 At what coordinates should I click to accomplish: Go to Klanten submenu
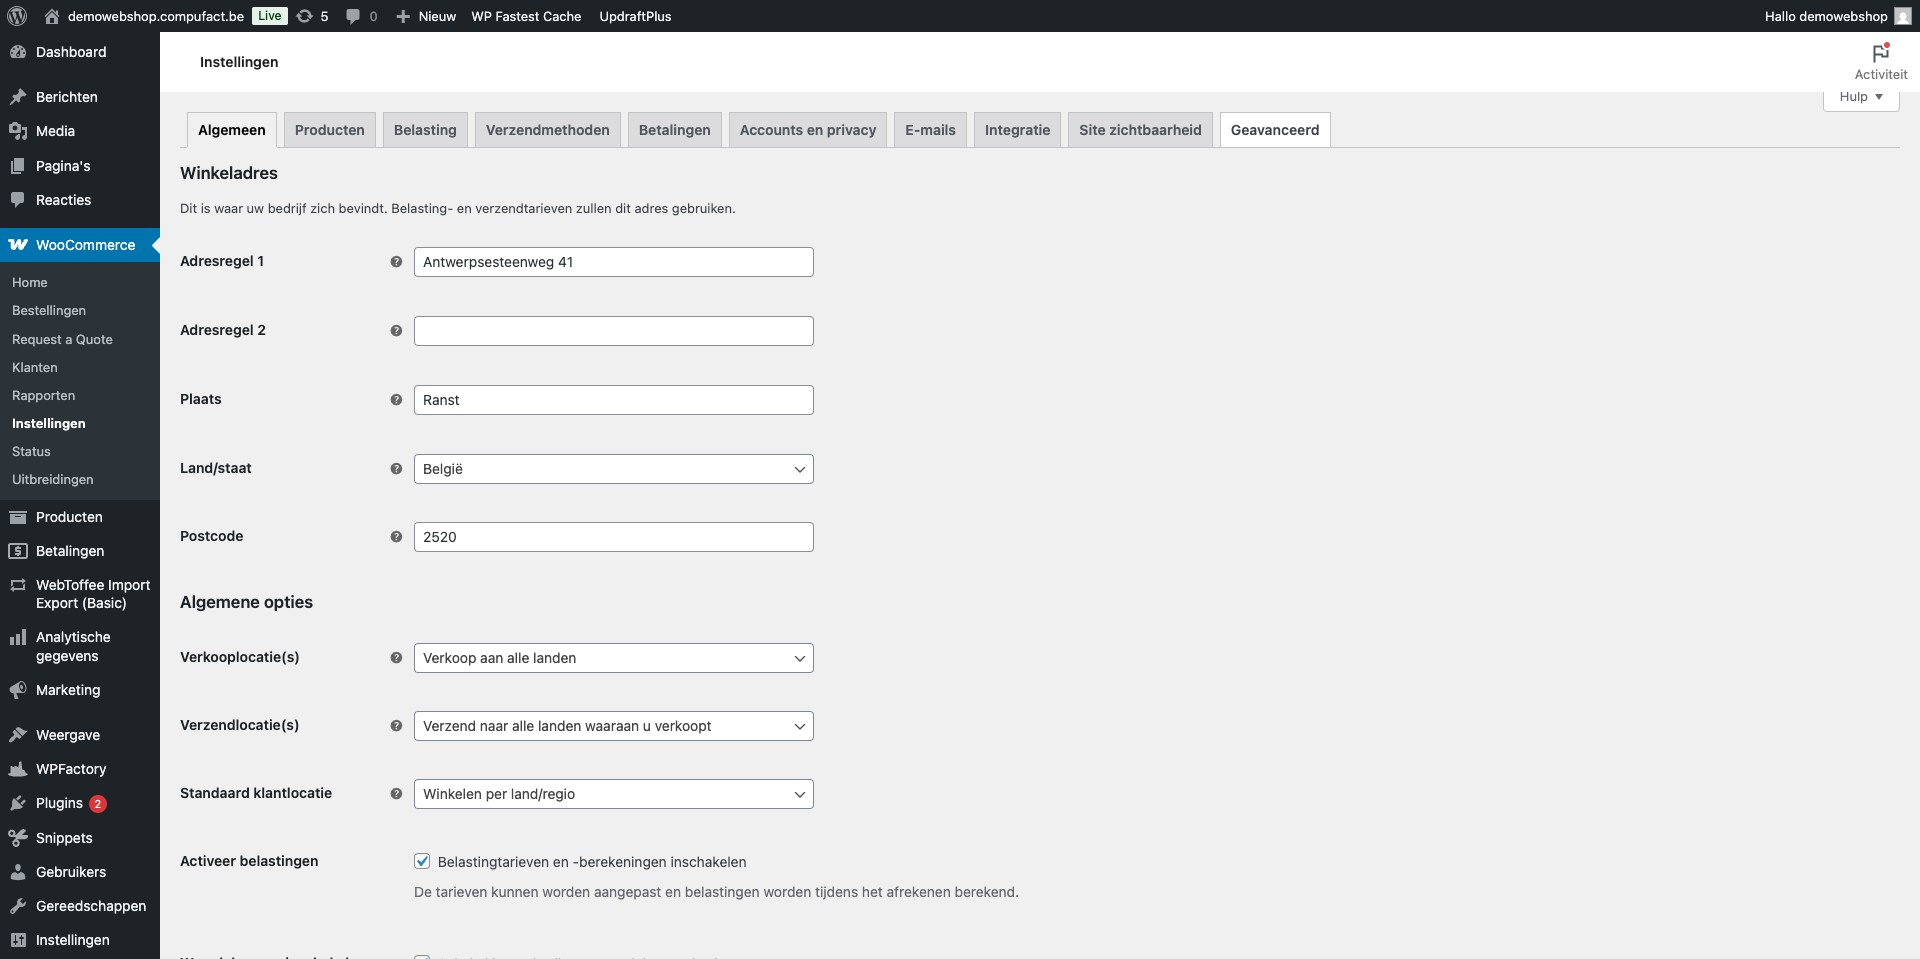tap(35, 367)
